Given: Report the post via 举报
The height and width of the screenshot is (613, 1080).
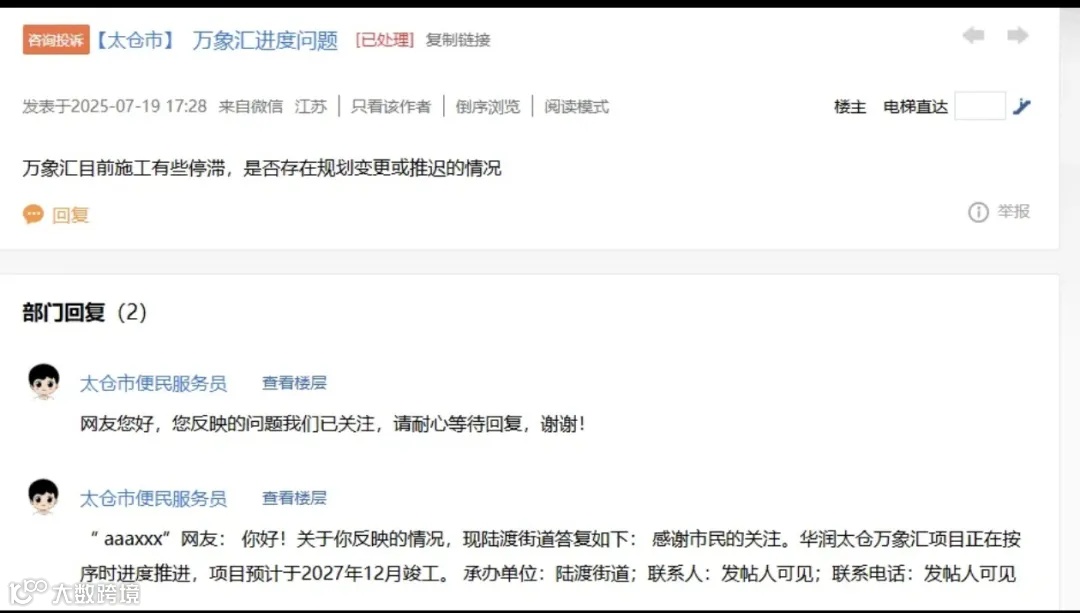Looking at the screenshot, I should click(1014, 211).
